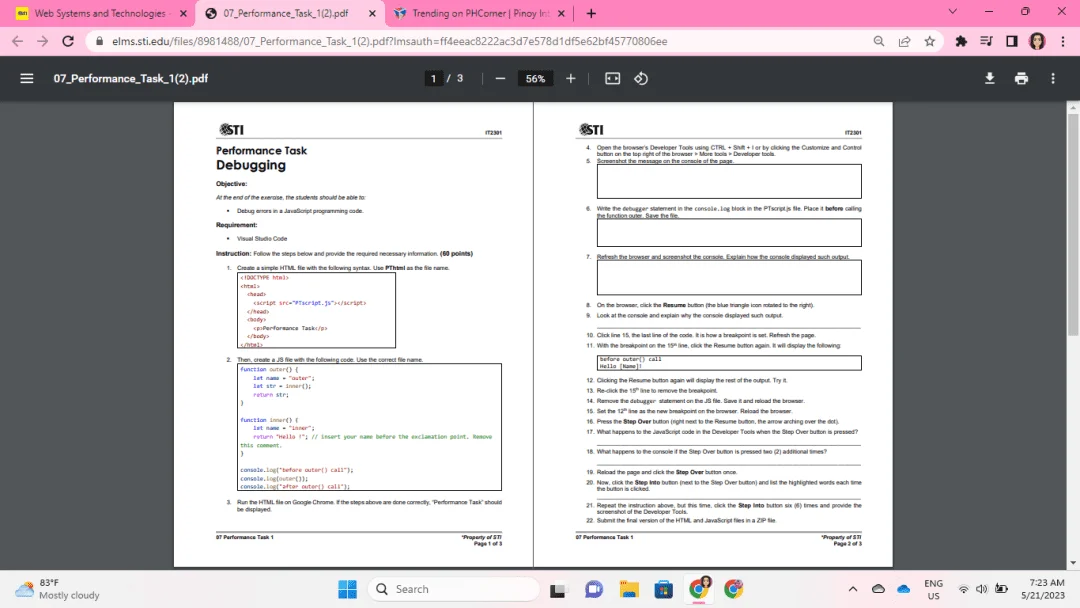Open the Extensions puzzle icon
Image resolution: width=1080 pixels, height=608 pixels.
click(x=961, y=41)
